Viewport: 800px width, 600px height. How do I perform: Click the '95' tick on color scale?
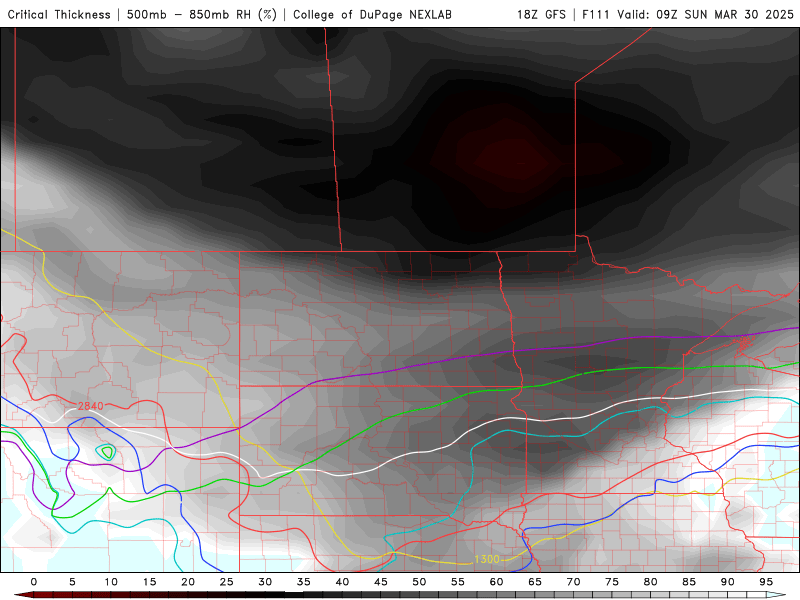tap(766, 582)
